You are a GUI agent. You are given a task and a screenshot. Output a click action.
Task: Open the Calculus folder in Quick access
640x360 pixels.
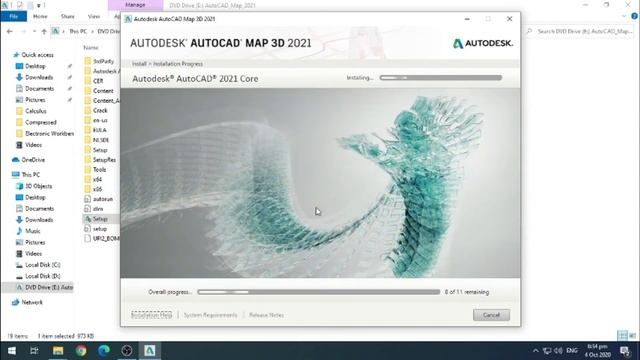coord(31,111)
